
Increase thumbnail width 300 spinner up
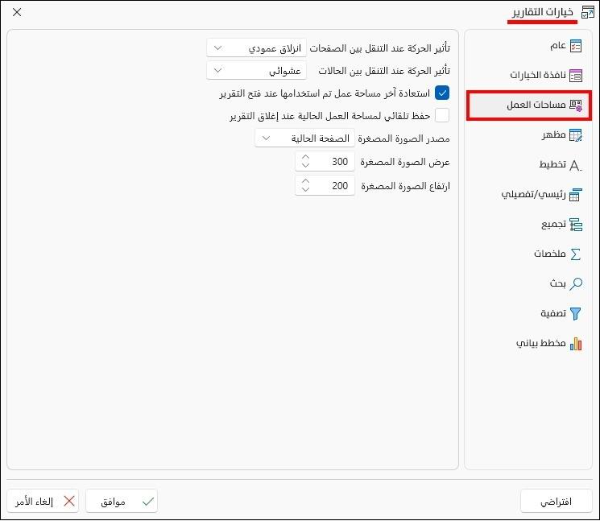[305, 158]
